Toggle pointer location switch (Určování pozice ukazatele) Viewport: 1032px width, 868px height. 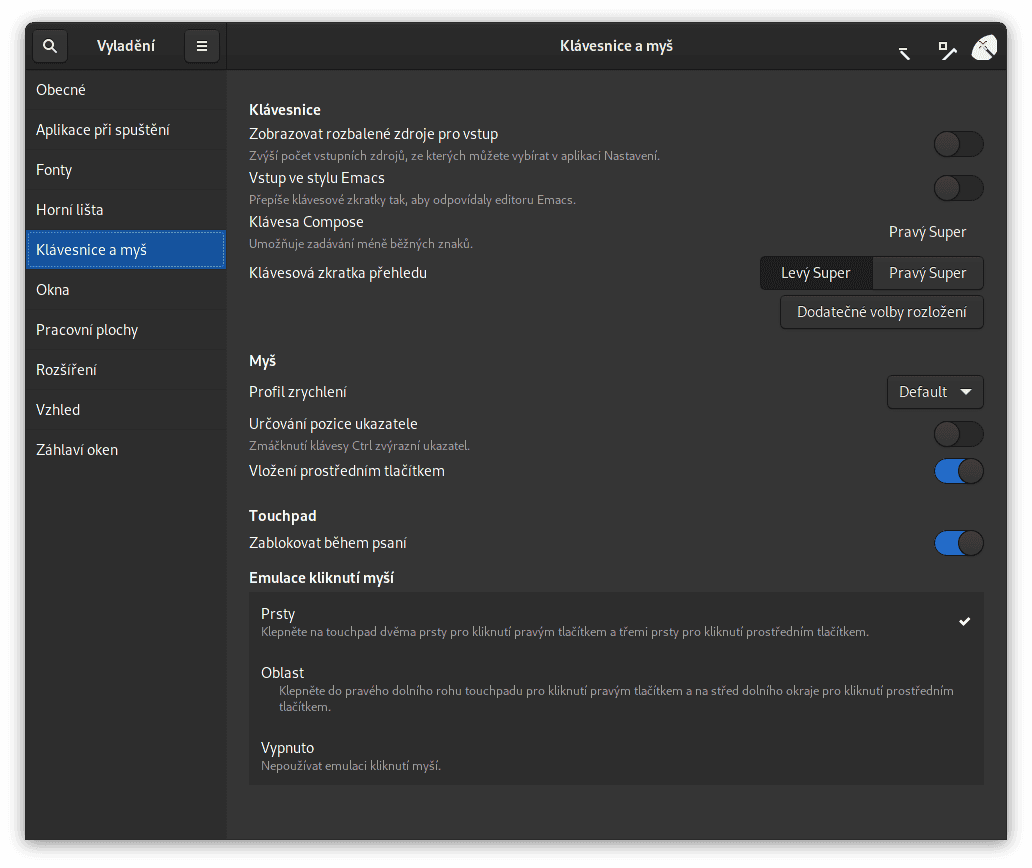click(958, 434)
